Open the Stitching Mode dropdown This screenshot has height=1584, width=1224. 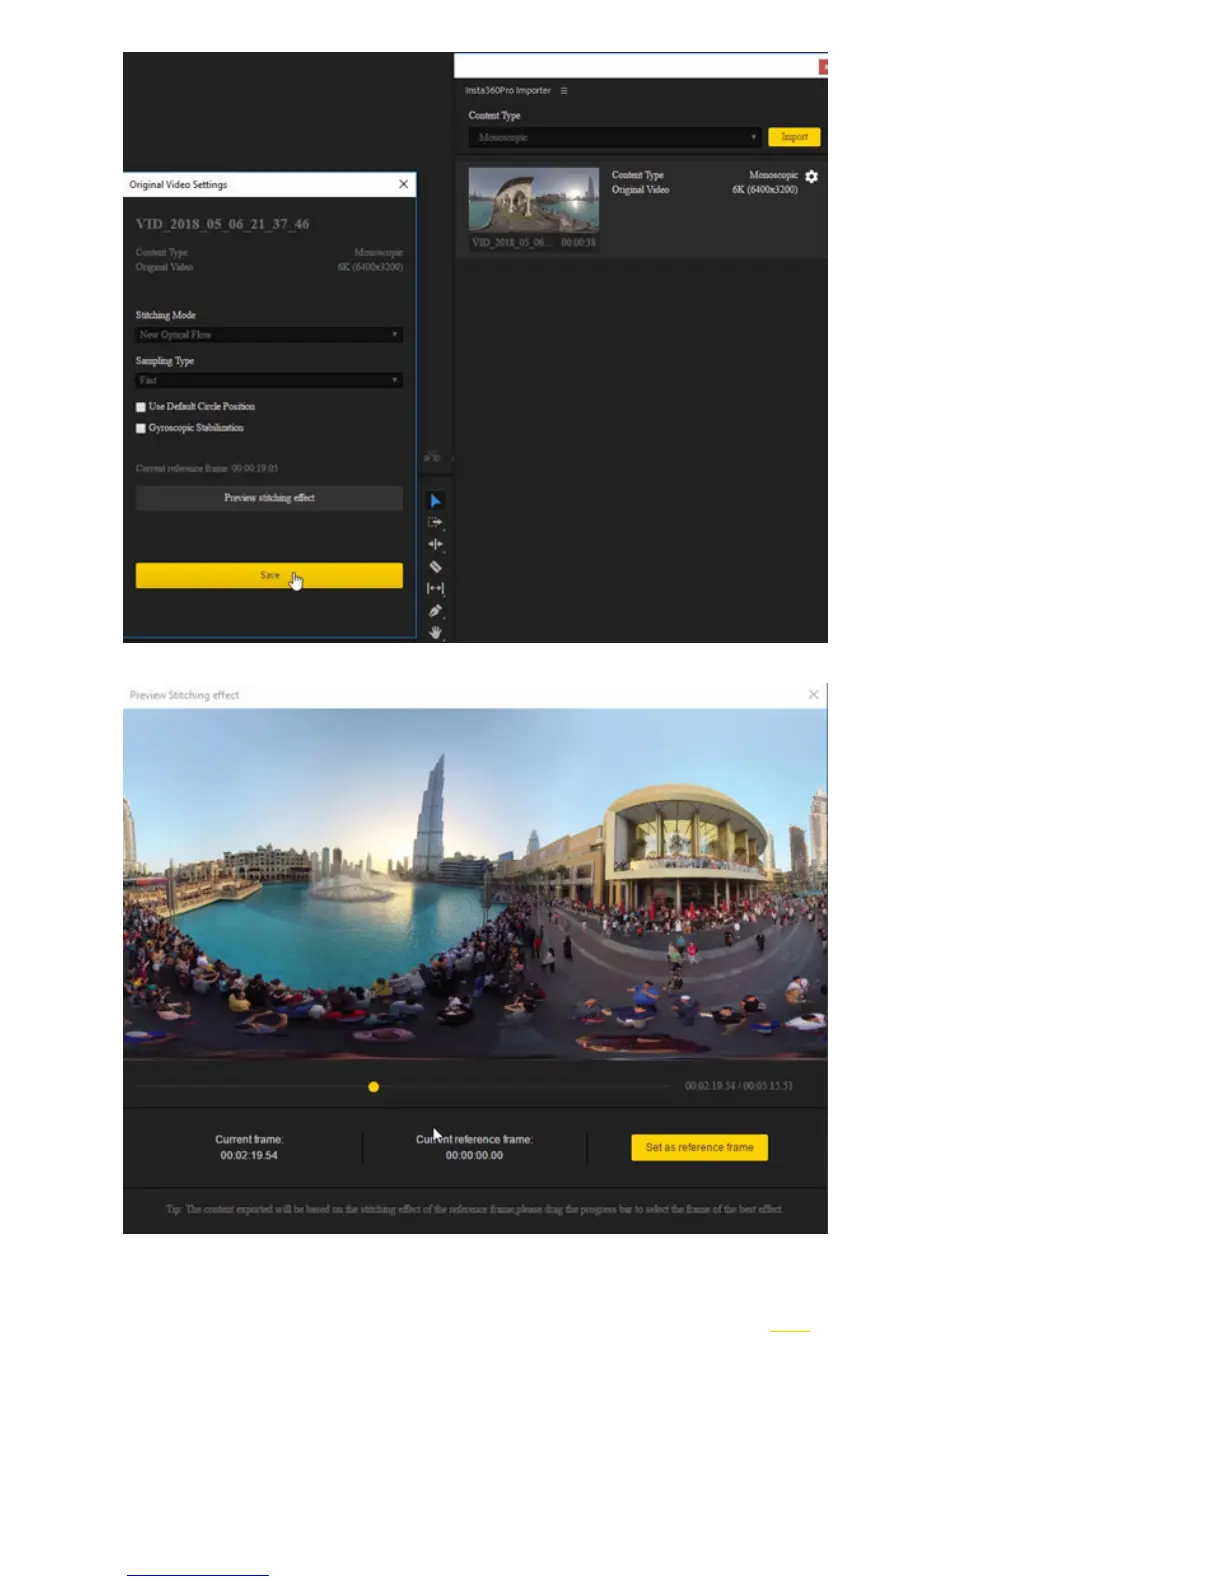tap(269, 335)
